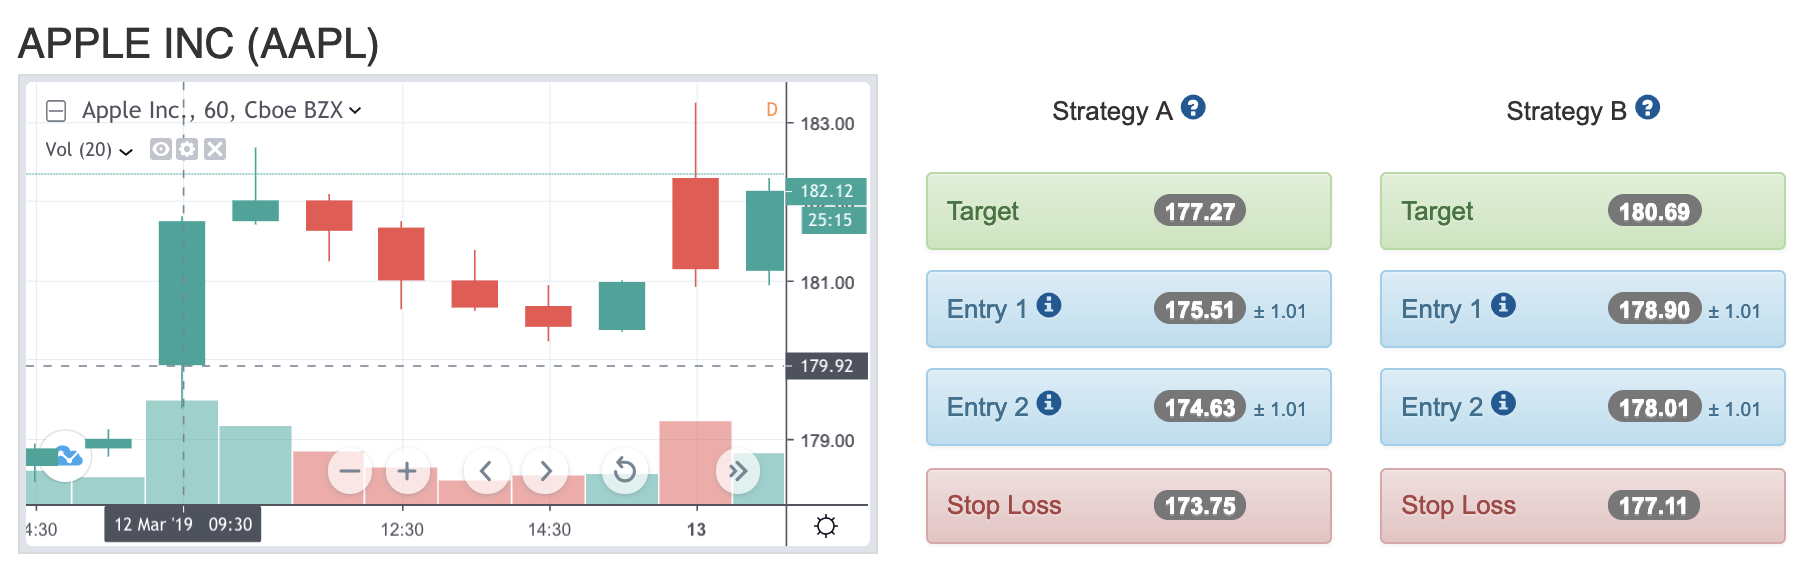Image resolution: width=1808 pixels, height=584 pixels.
Task: Click Strategy B Entry 2 info icon
Action: [1503, 403]
